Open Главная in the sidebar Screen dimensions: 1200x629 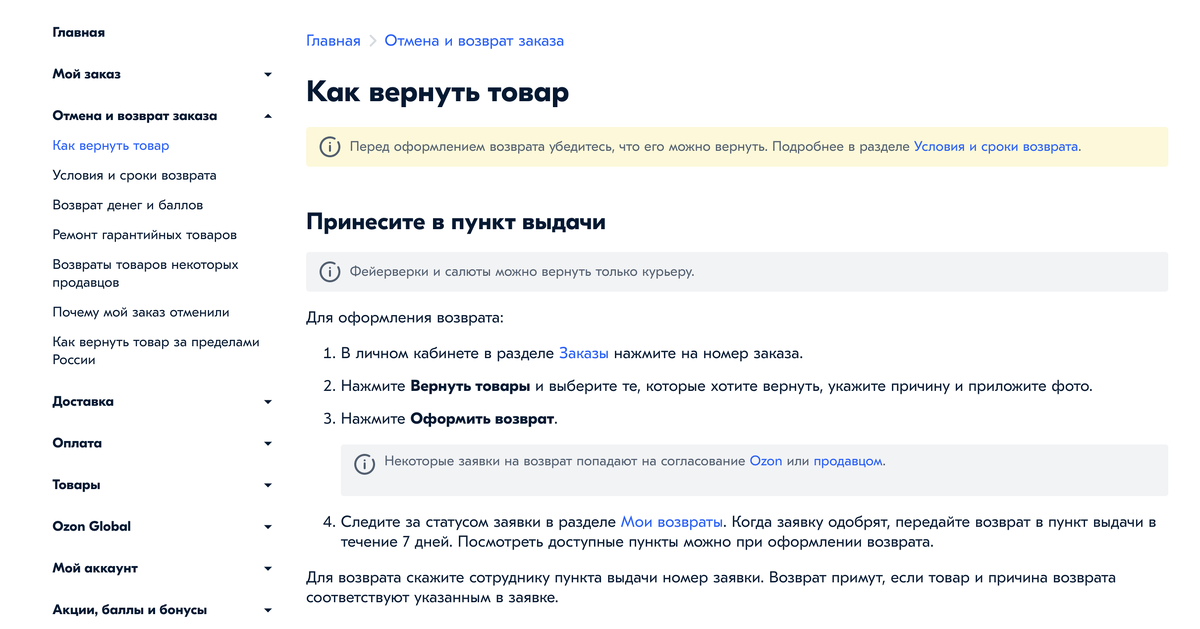point(79,33)
